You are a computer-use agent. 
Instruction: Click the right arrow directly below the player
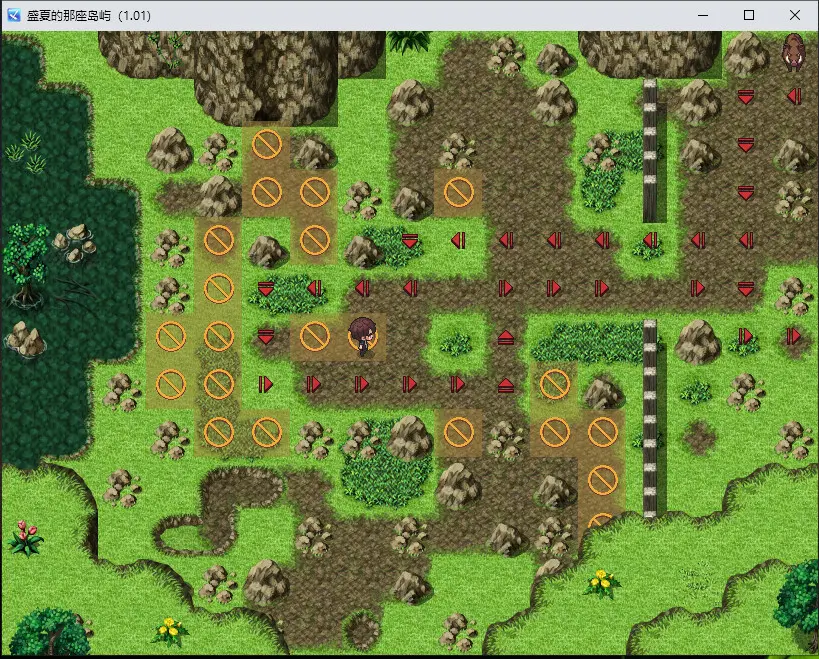(361, 384)
